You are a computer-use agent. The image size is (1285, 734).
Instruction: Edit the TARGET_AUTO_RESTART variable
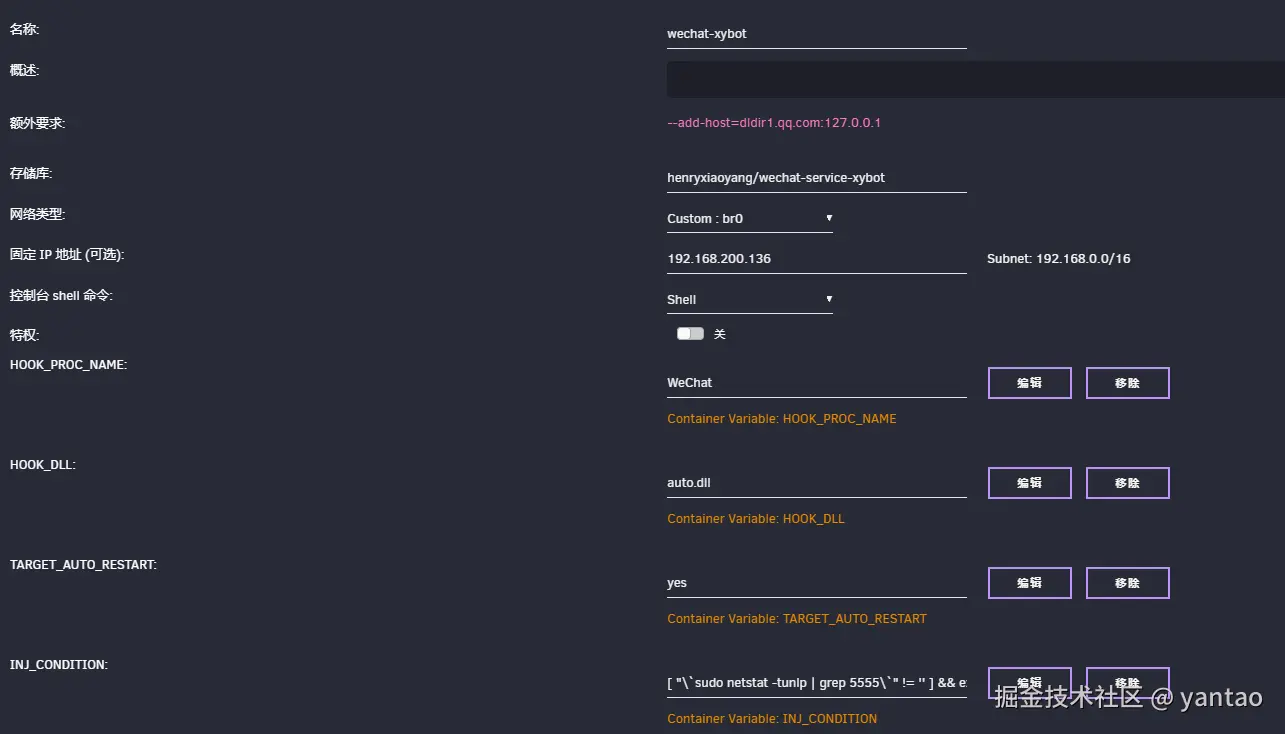(1029, 583)
